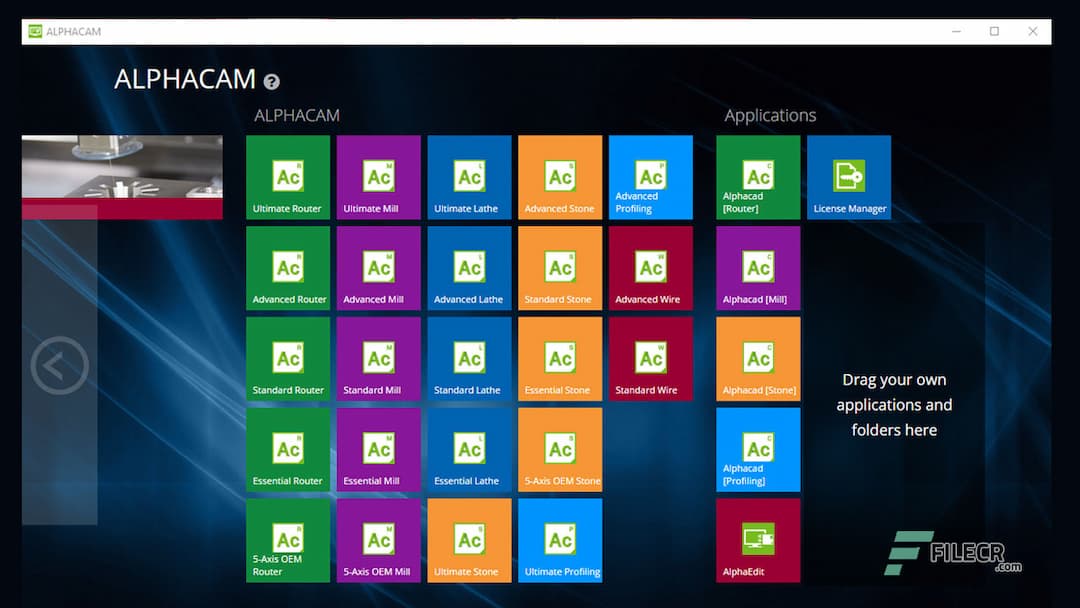Open AlphaEdit

click(x=757, y=540)
